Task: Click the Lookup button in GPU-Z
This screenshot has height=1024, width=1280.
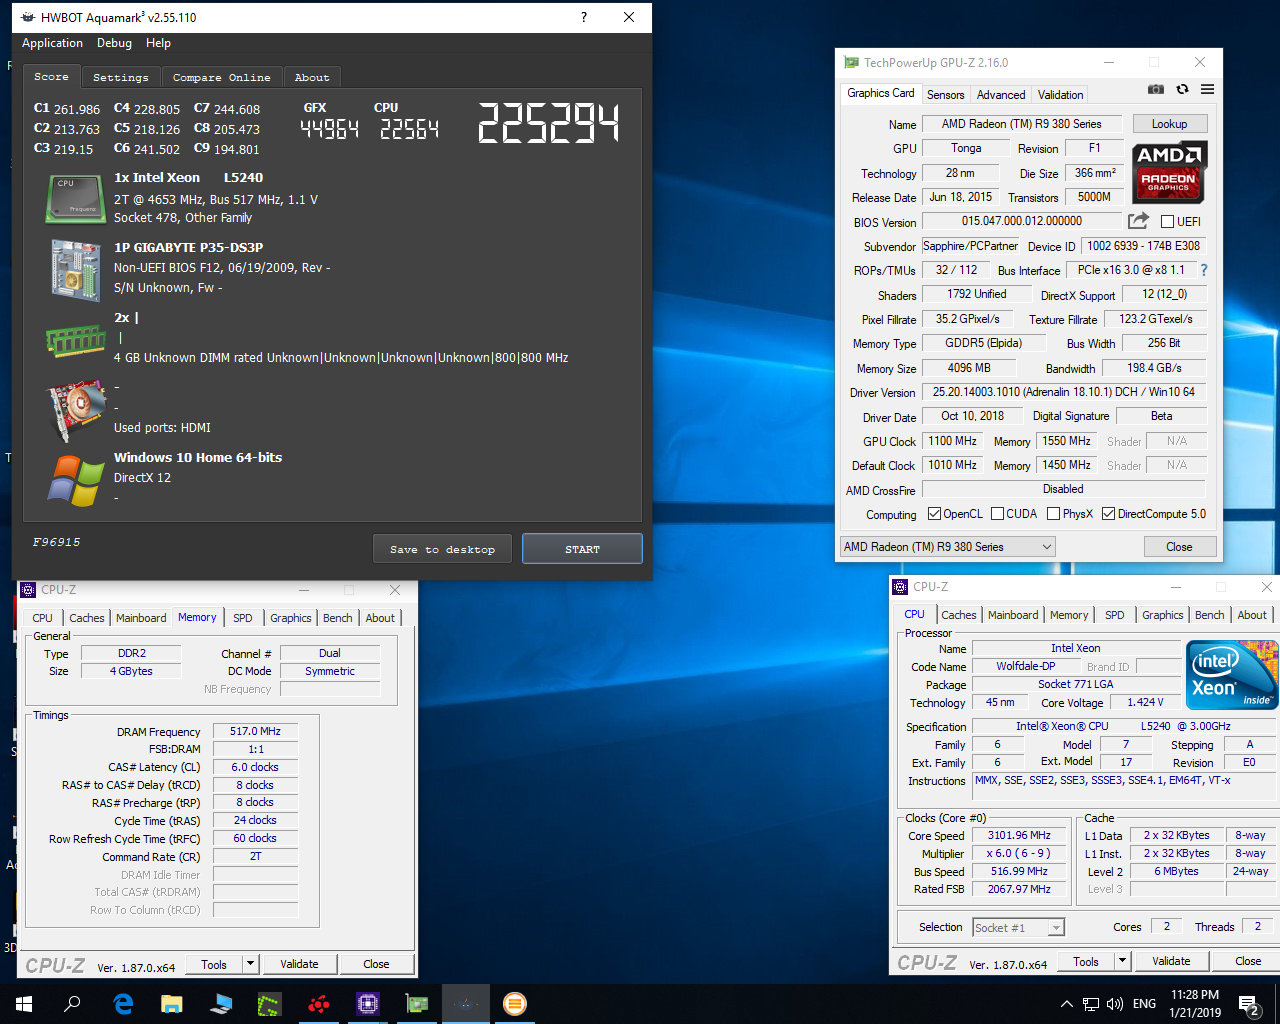Action: (1169, 124)
